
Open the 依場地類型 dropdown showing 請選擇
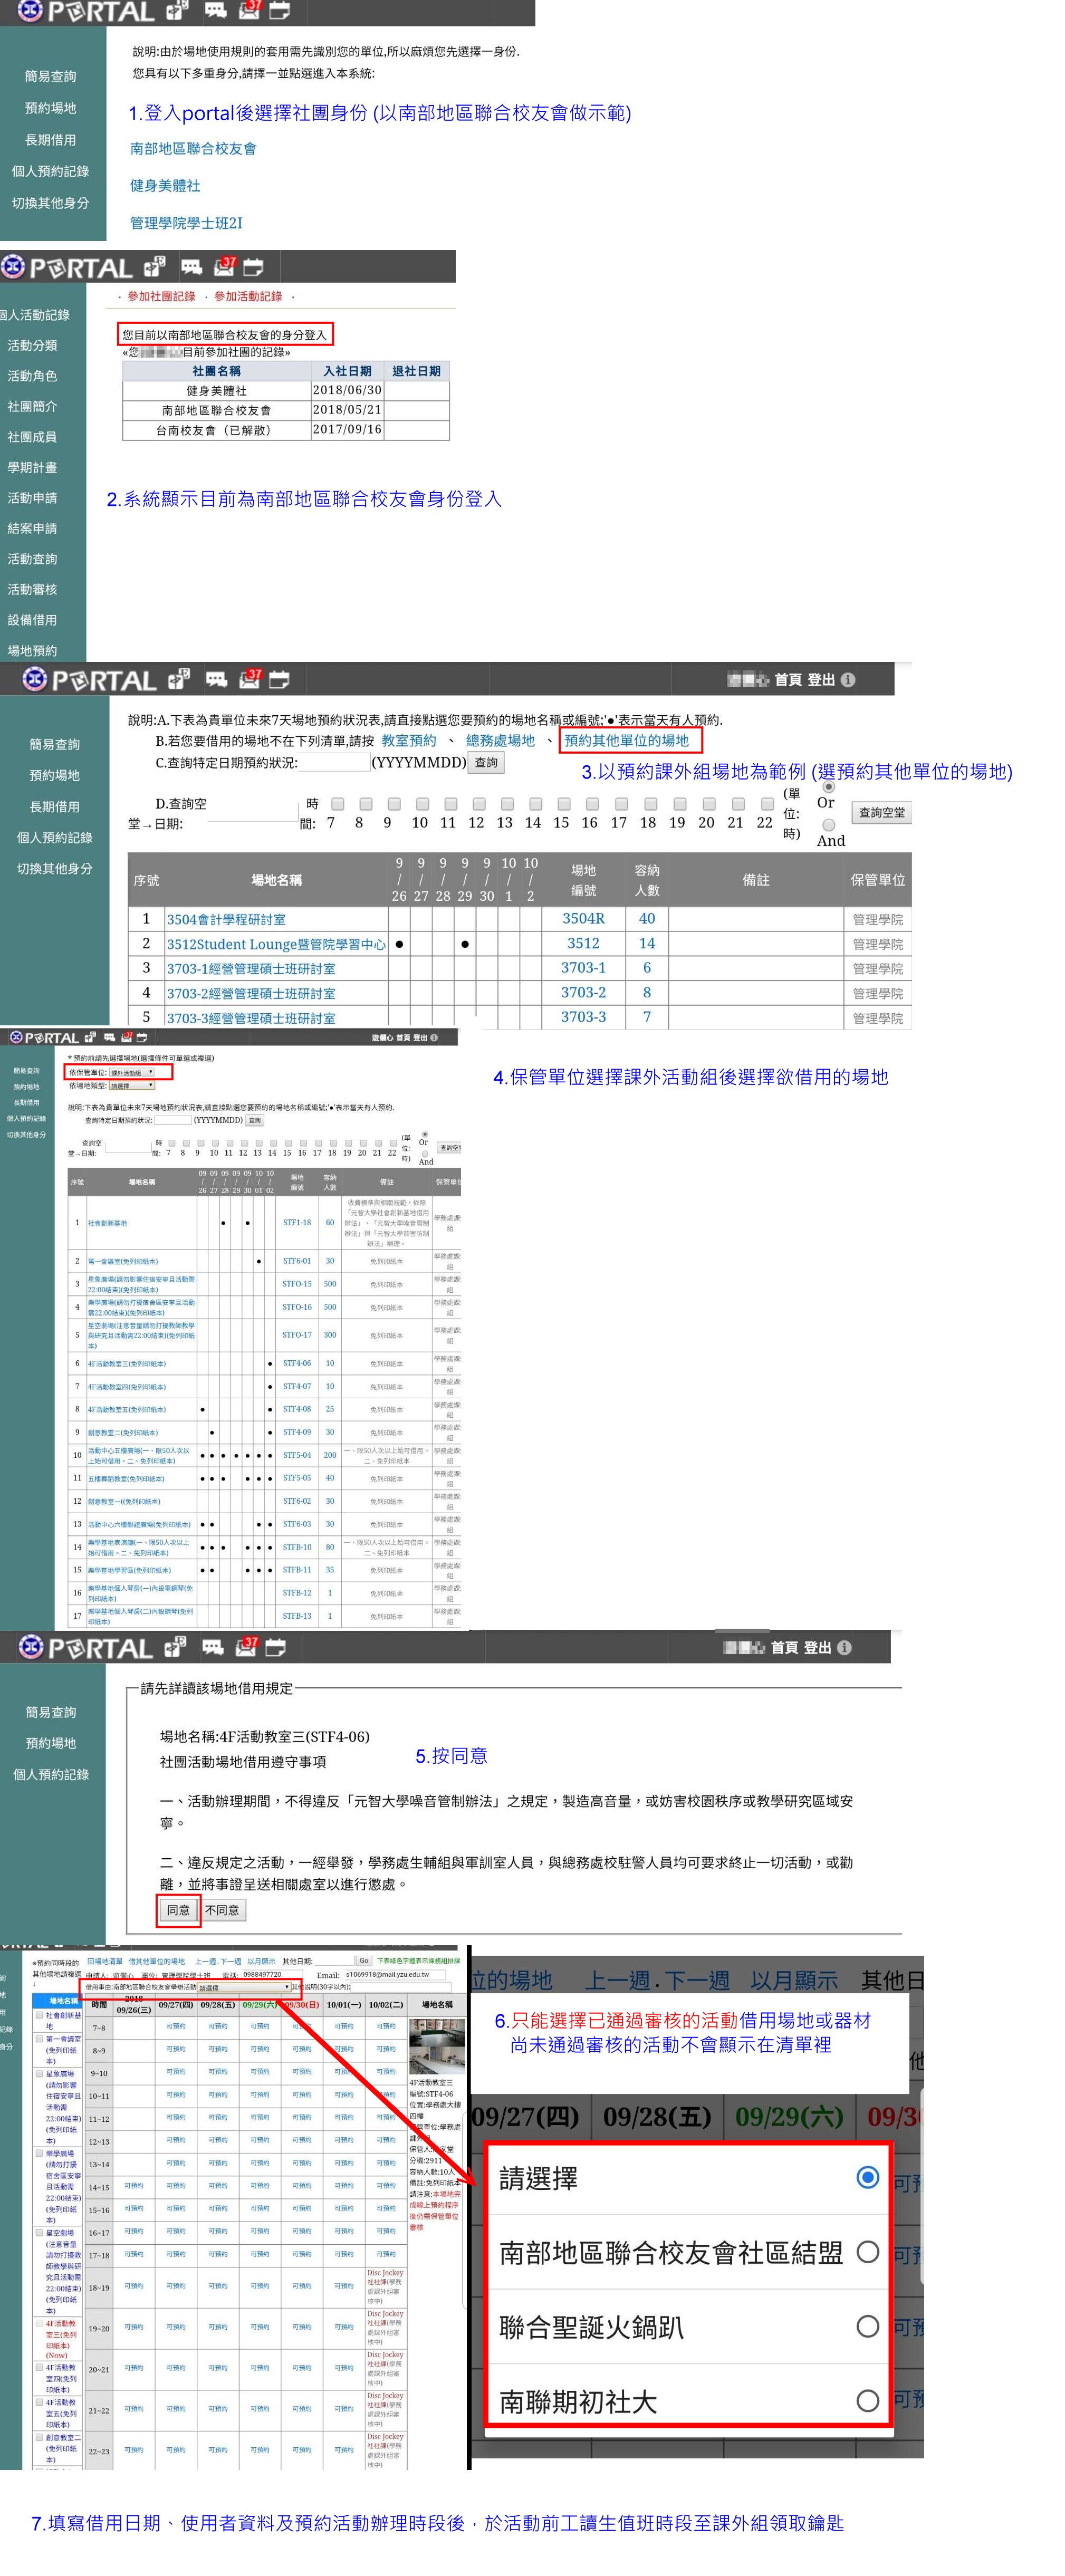point(131,1085)
